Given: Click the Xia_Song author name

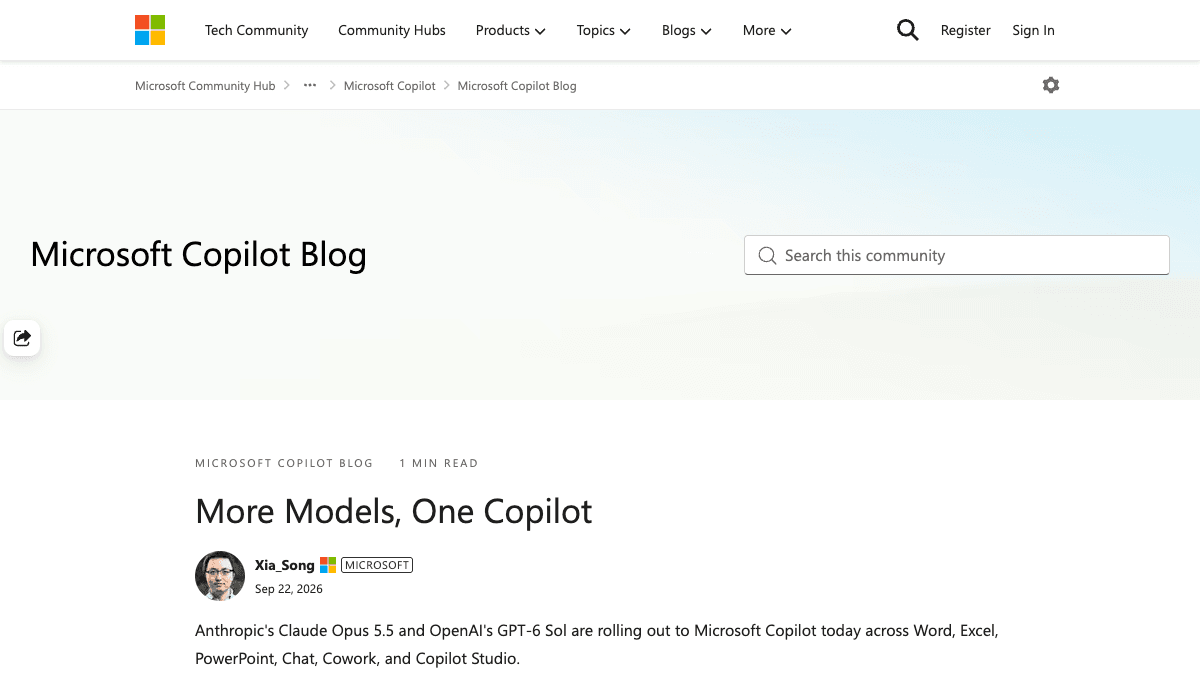Looking at the screenshot, I should (285, 565).
